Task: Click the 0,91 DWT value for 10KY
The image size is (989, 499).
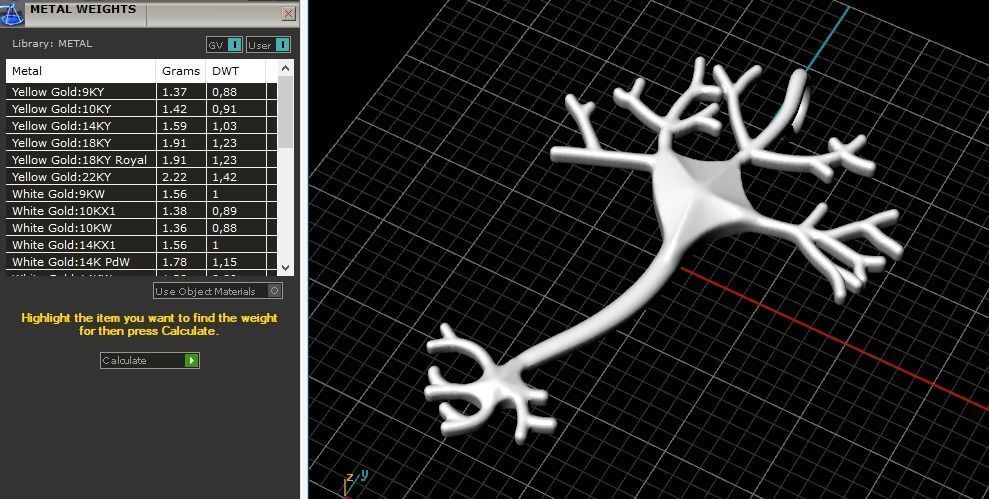Action: [225, 109]
